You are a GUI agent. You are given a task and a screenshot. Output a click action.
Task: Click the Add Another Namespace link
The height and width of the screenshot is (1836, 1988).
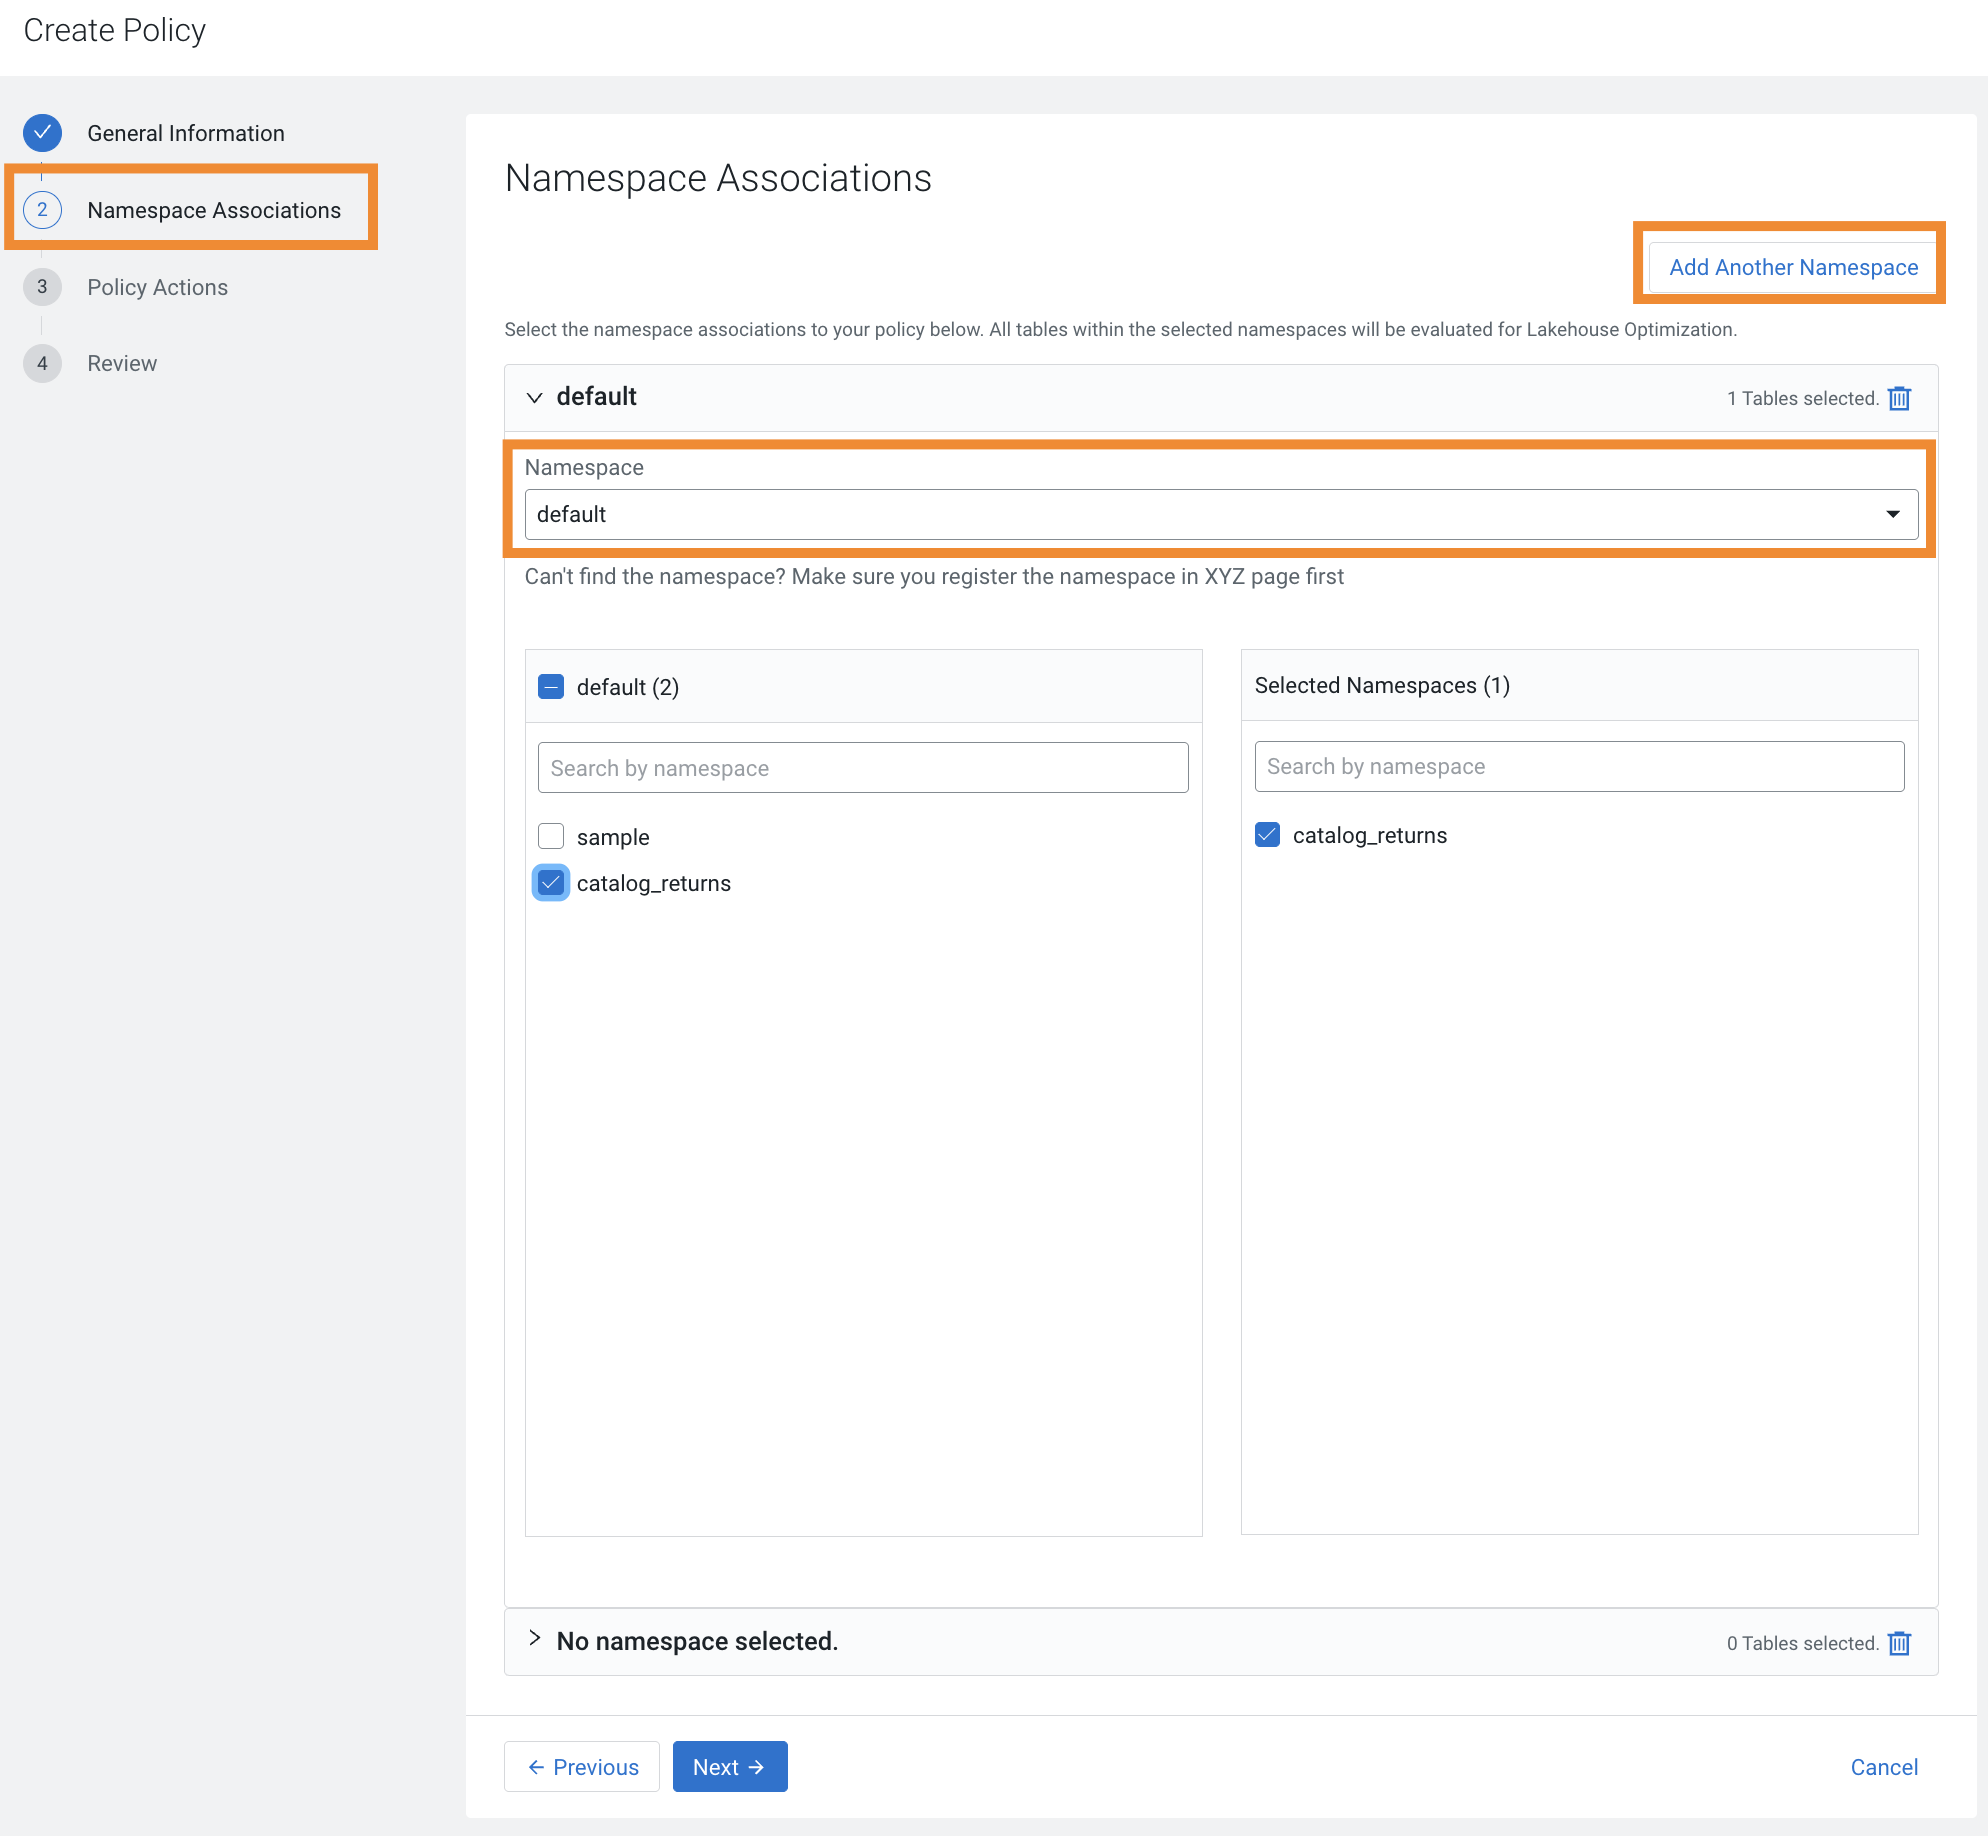tap(1792, 267)
